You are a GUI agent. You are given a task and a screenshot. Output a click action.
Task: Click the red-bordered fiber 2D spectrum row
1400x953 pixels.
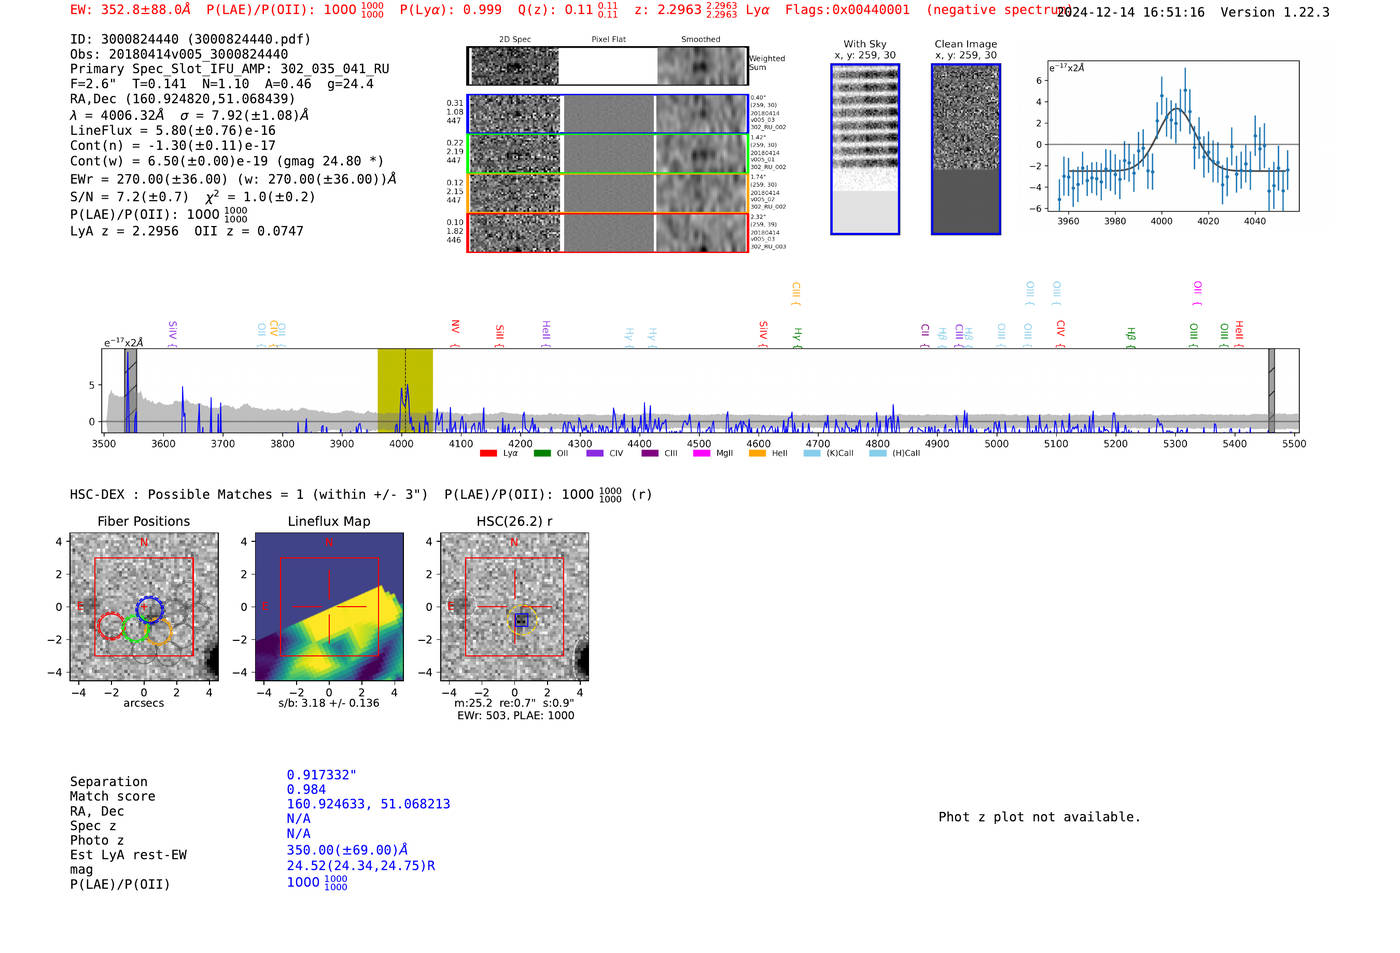point(608,233)
